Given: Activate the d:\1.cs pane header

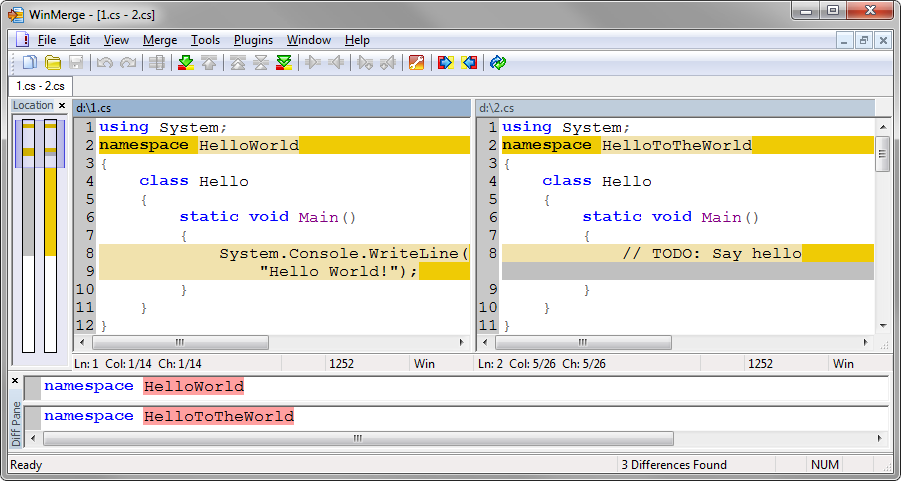Looking at the screenshot, I should click(272, 108).
